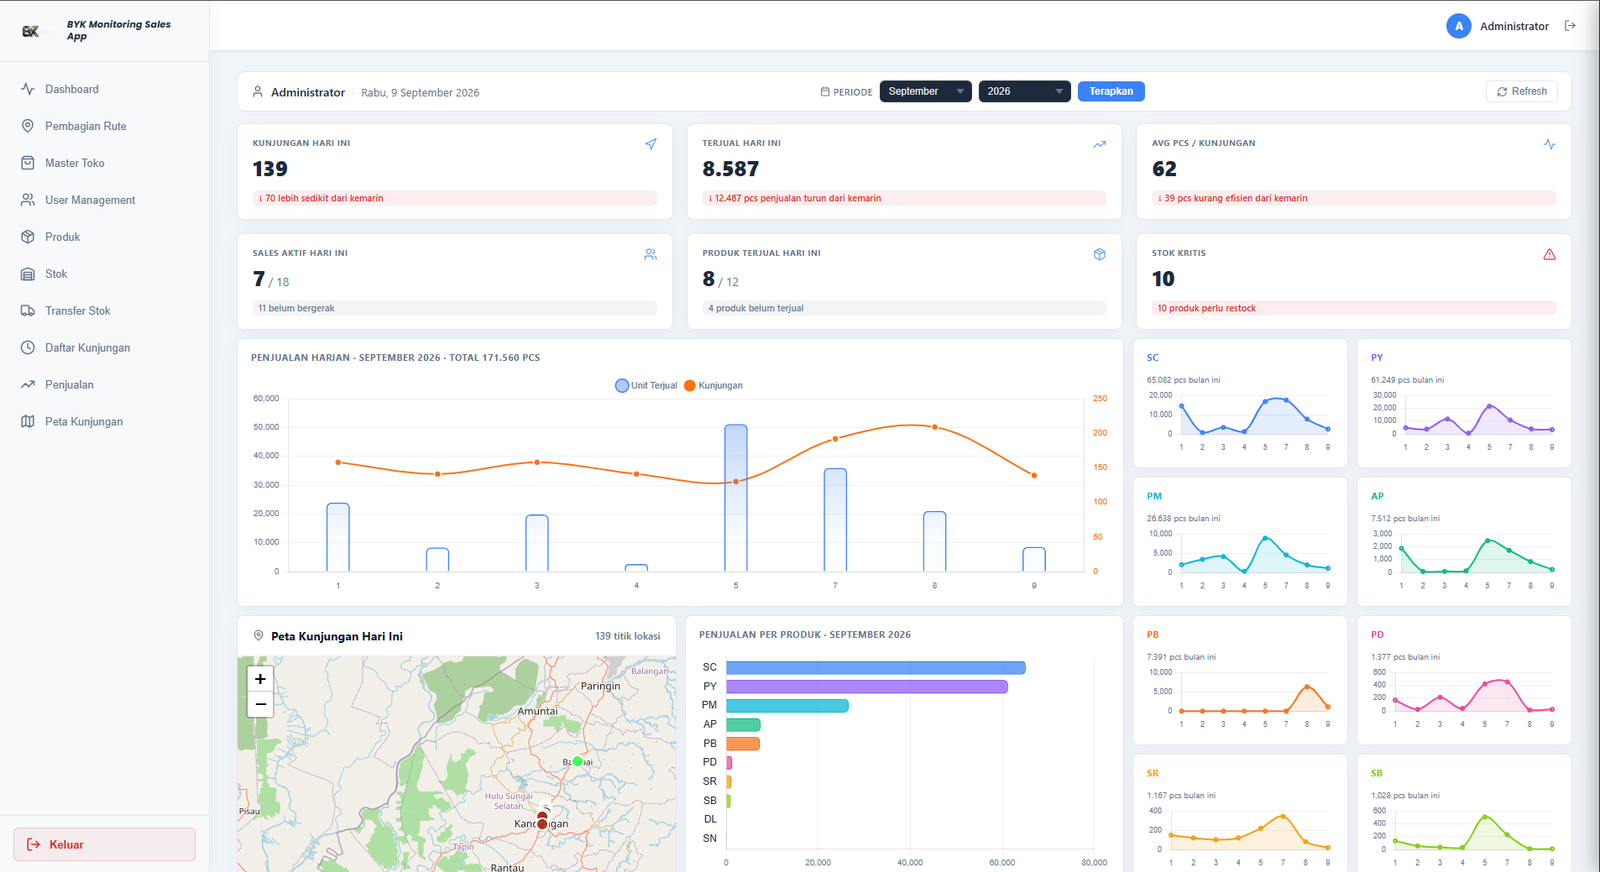1600x872 pixels.
Task: Click the Stok icon in sidebar
Action: pyautogui.click(x=28, y=274)
